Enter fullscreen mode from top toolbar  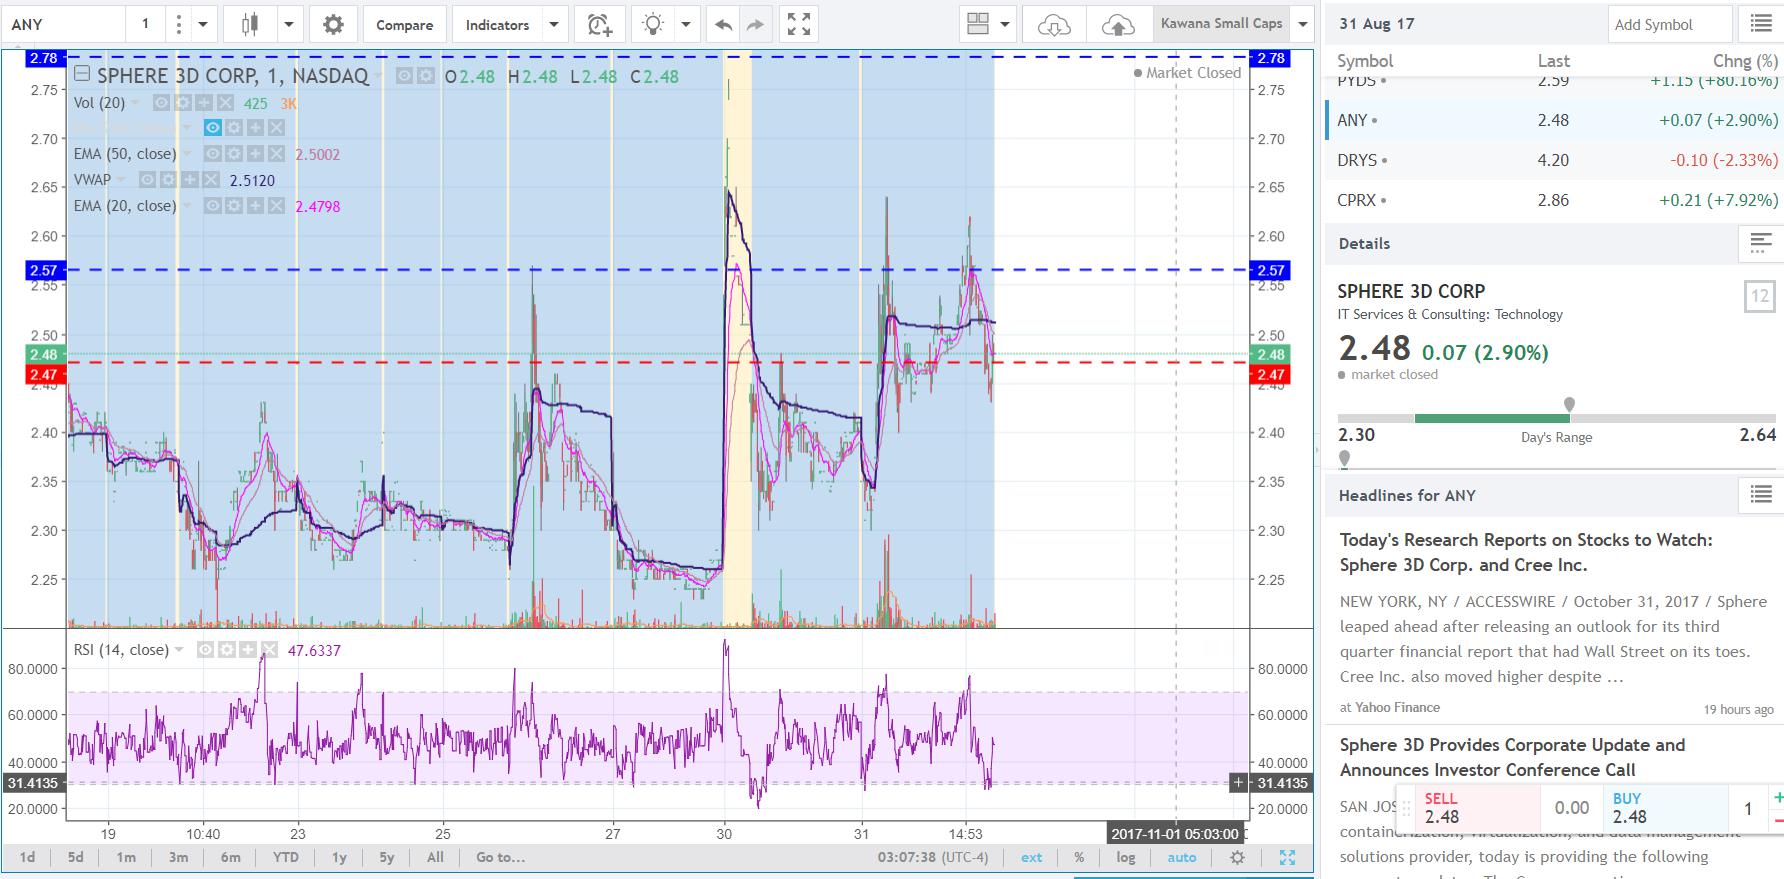tap(799, 25)
